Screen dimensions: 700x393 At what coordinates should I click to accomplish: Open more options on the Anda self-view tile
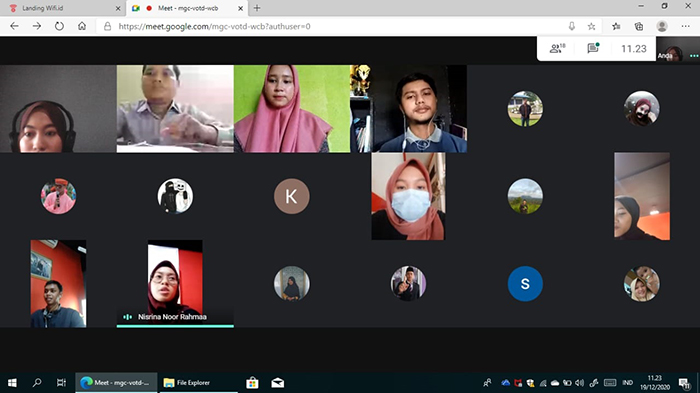694,56
